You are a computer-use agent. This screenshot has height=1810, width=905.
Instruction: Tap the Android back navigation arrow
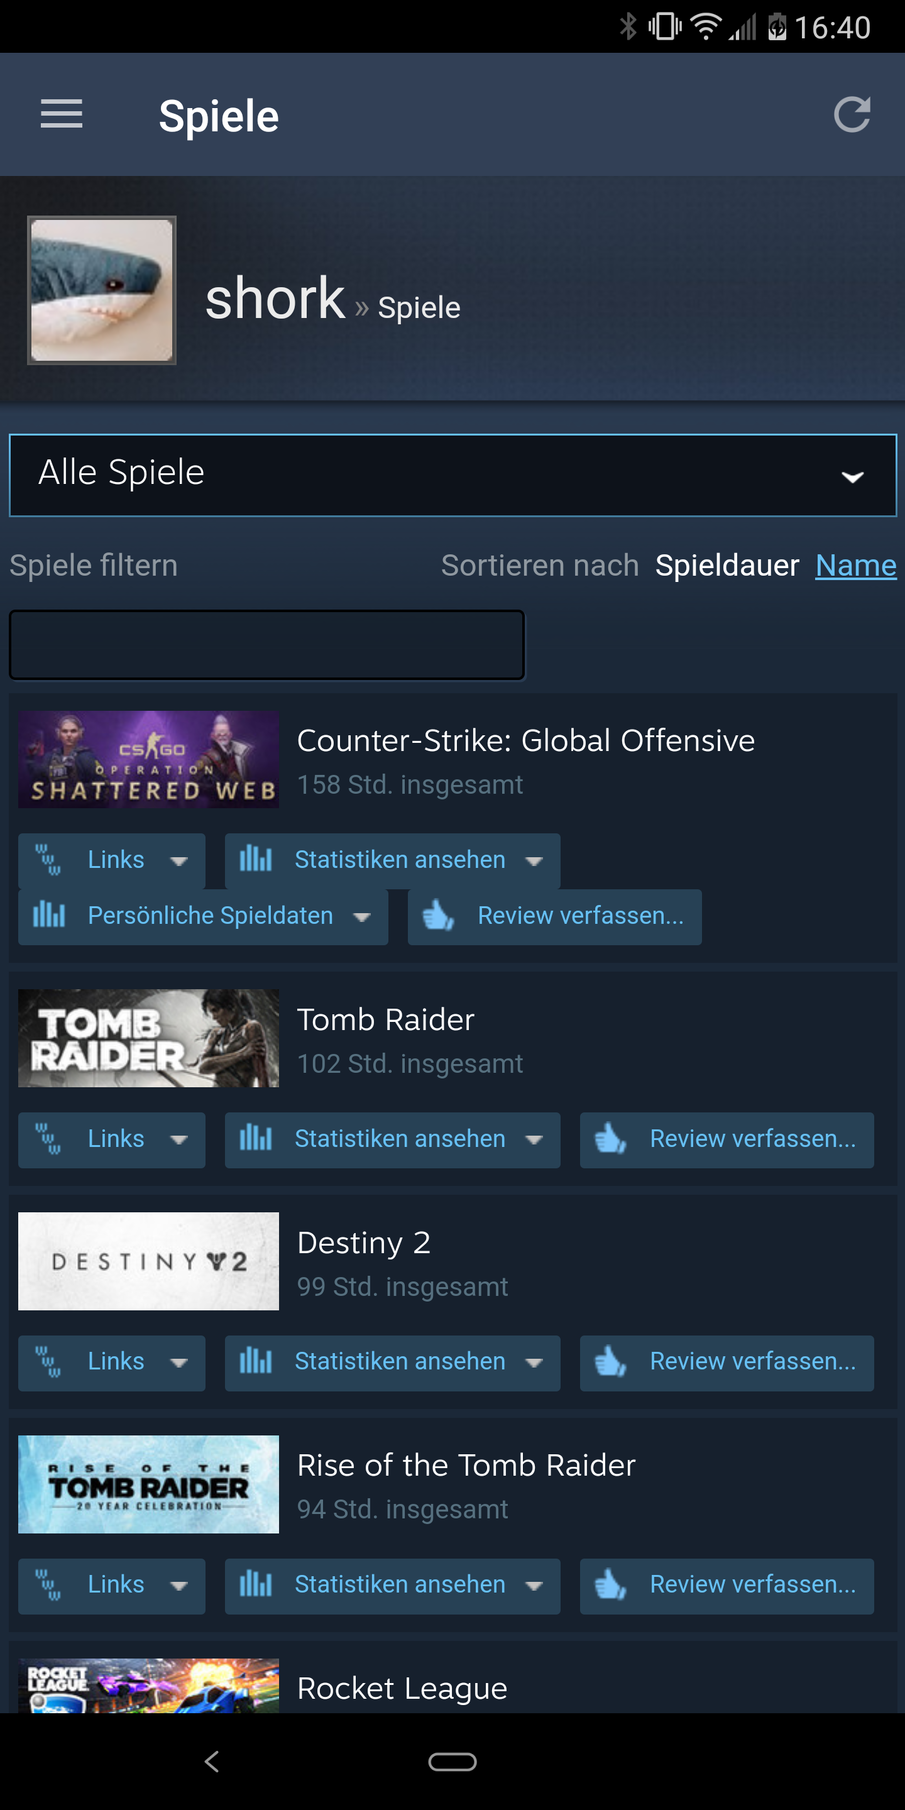[x=211, y=1761]
